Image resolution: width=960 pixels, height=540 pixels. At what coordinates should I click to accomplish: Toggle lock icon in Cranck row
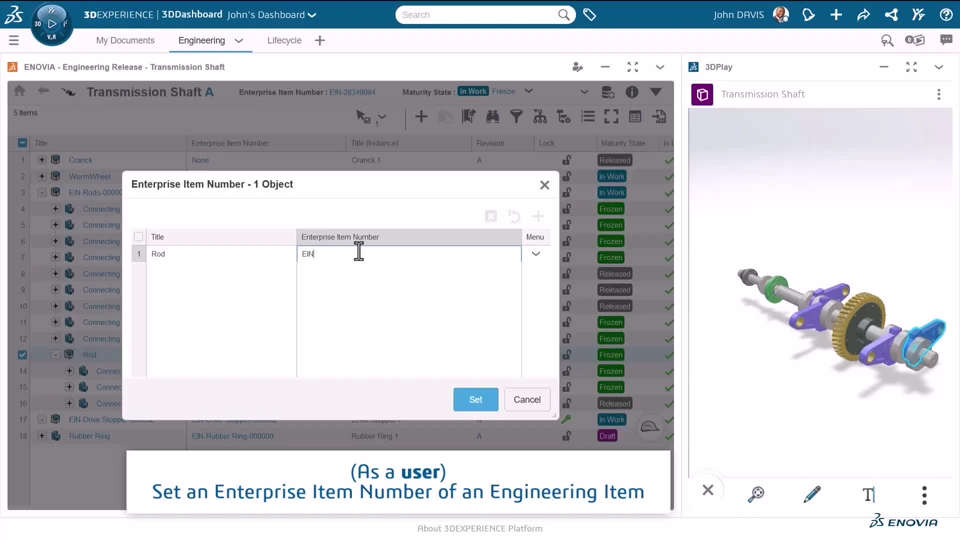click(x=567, y=160)
